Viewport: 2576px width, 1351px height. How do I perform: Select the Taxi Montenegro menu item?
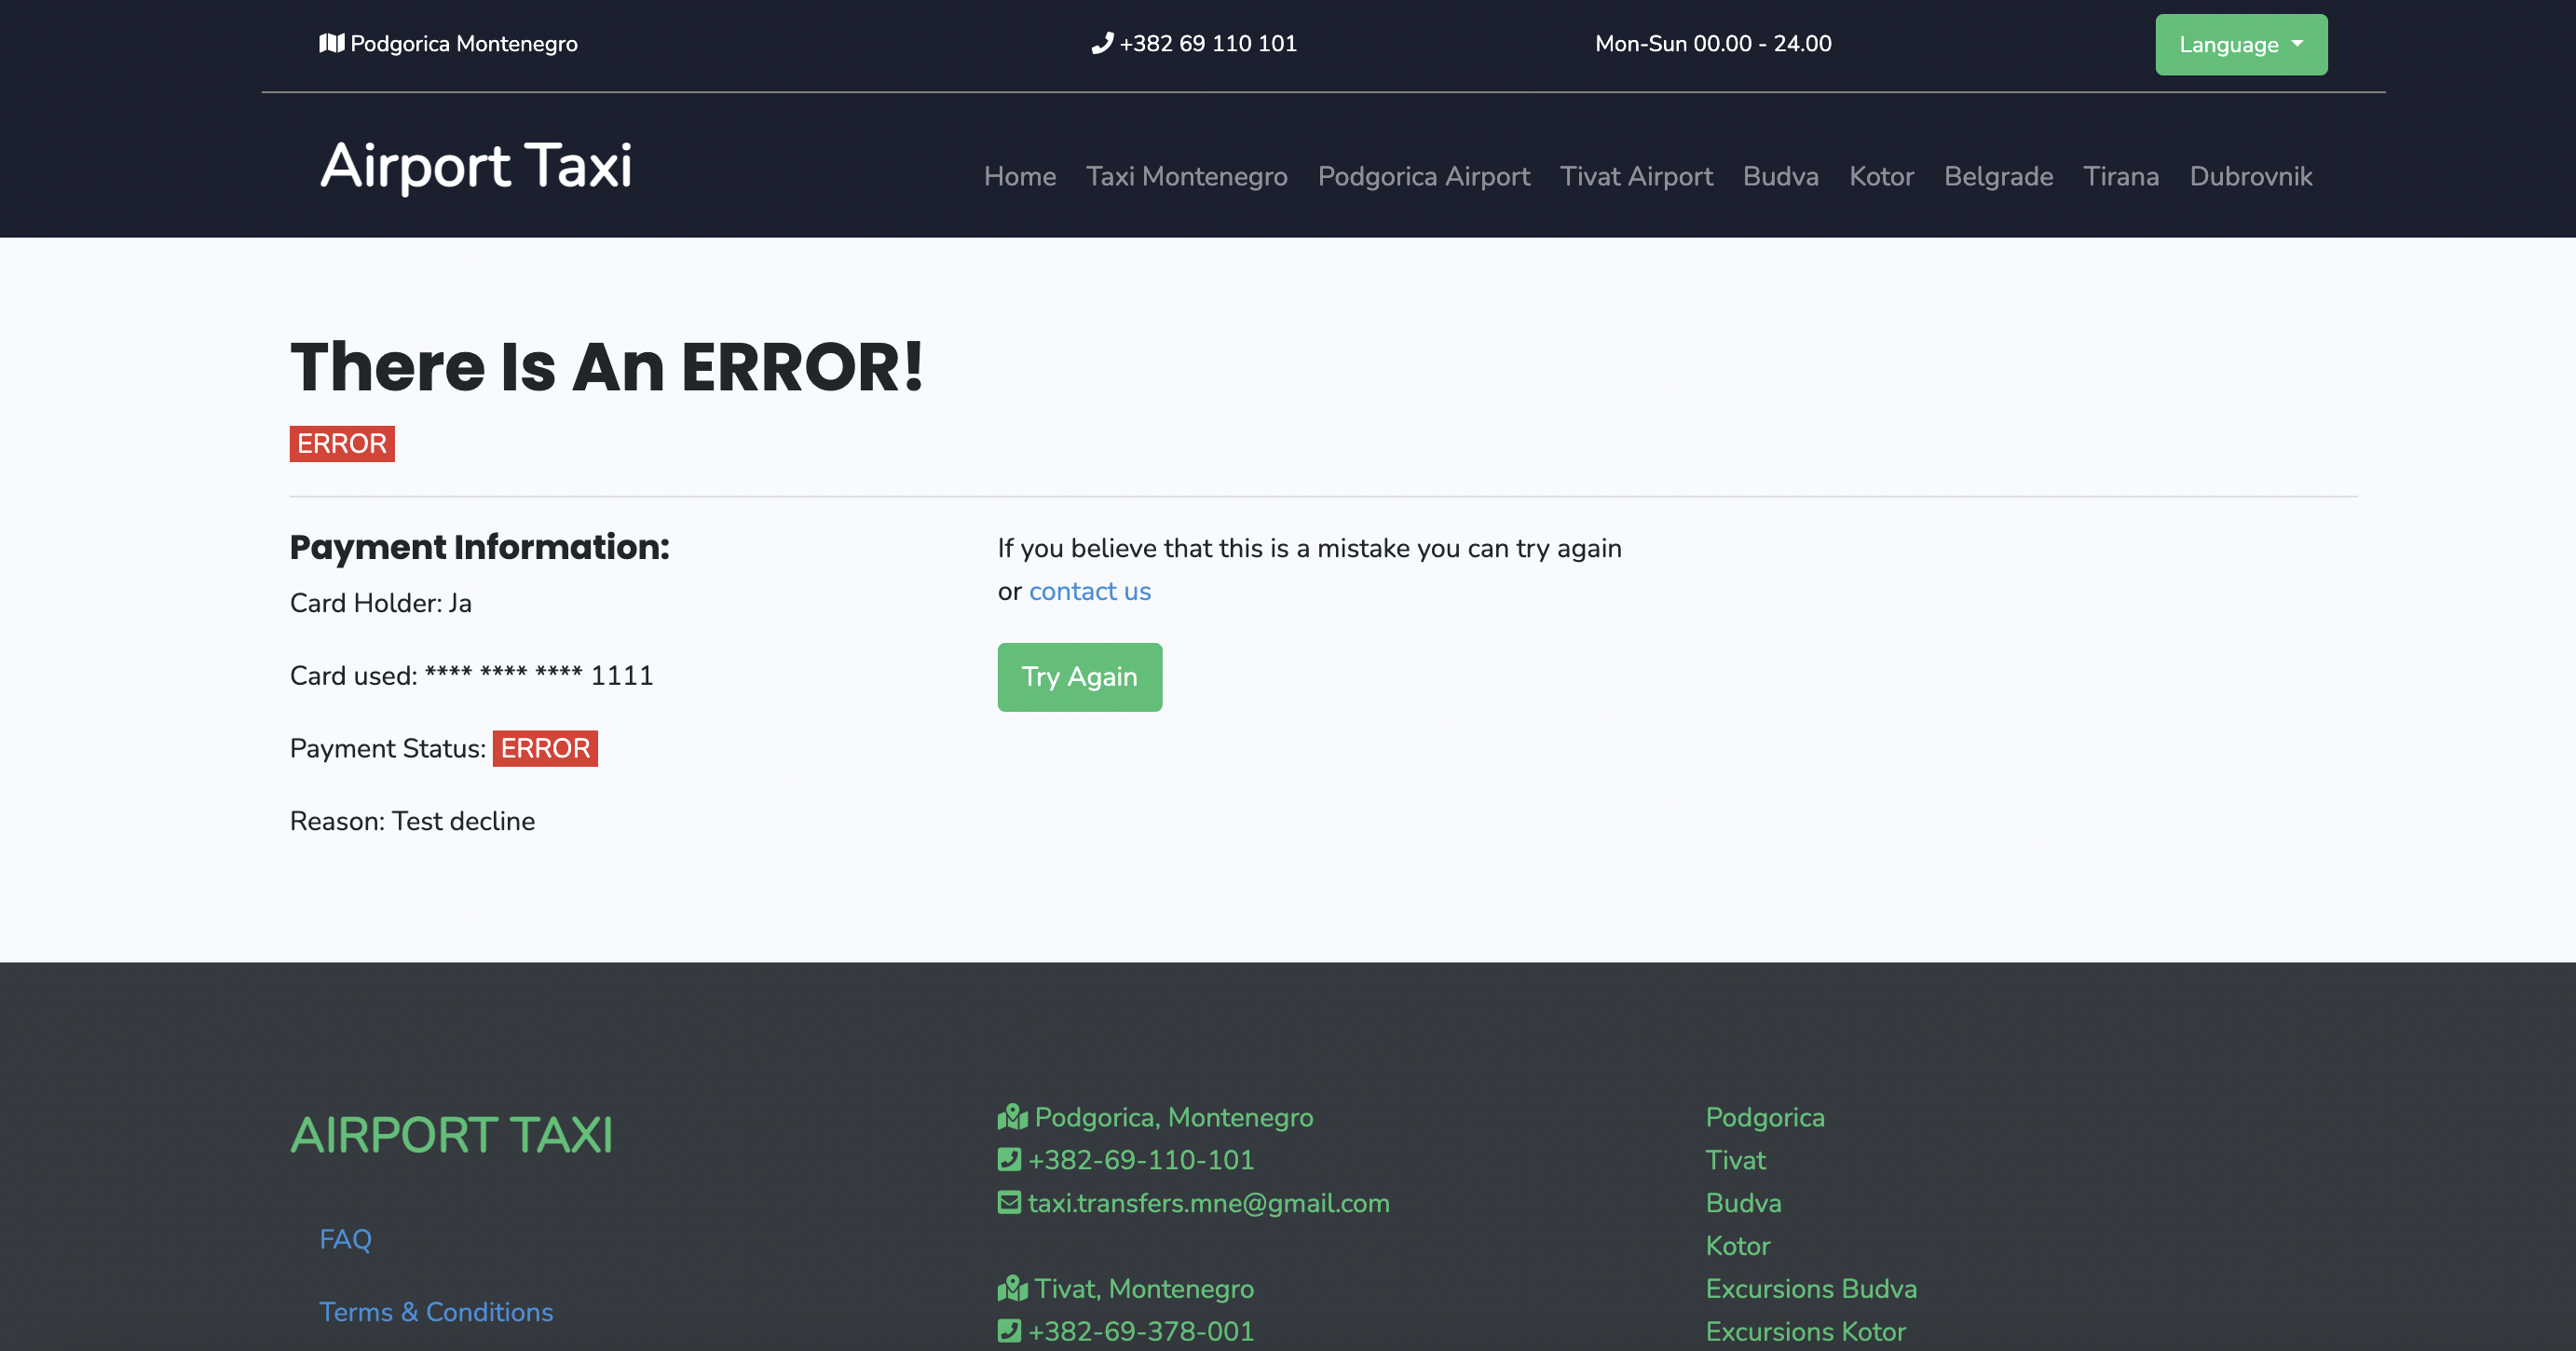[1186, 177]
